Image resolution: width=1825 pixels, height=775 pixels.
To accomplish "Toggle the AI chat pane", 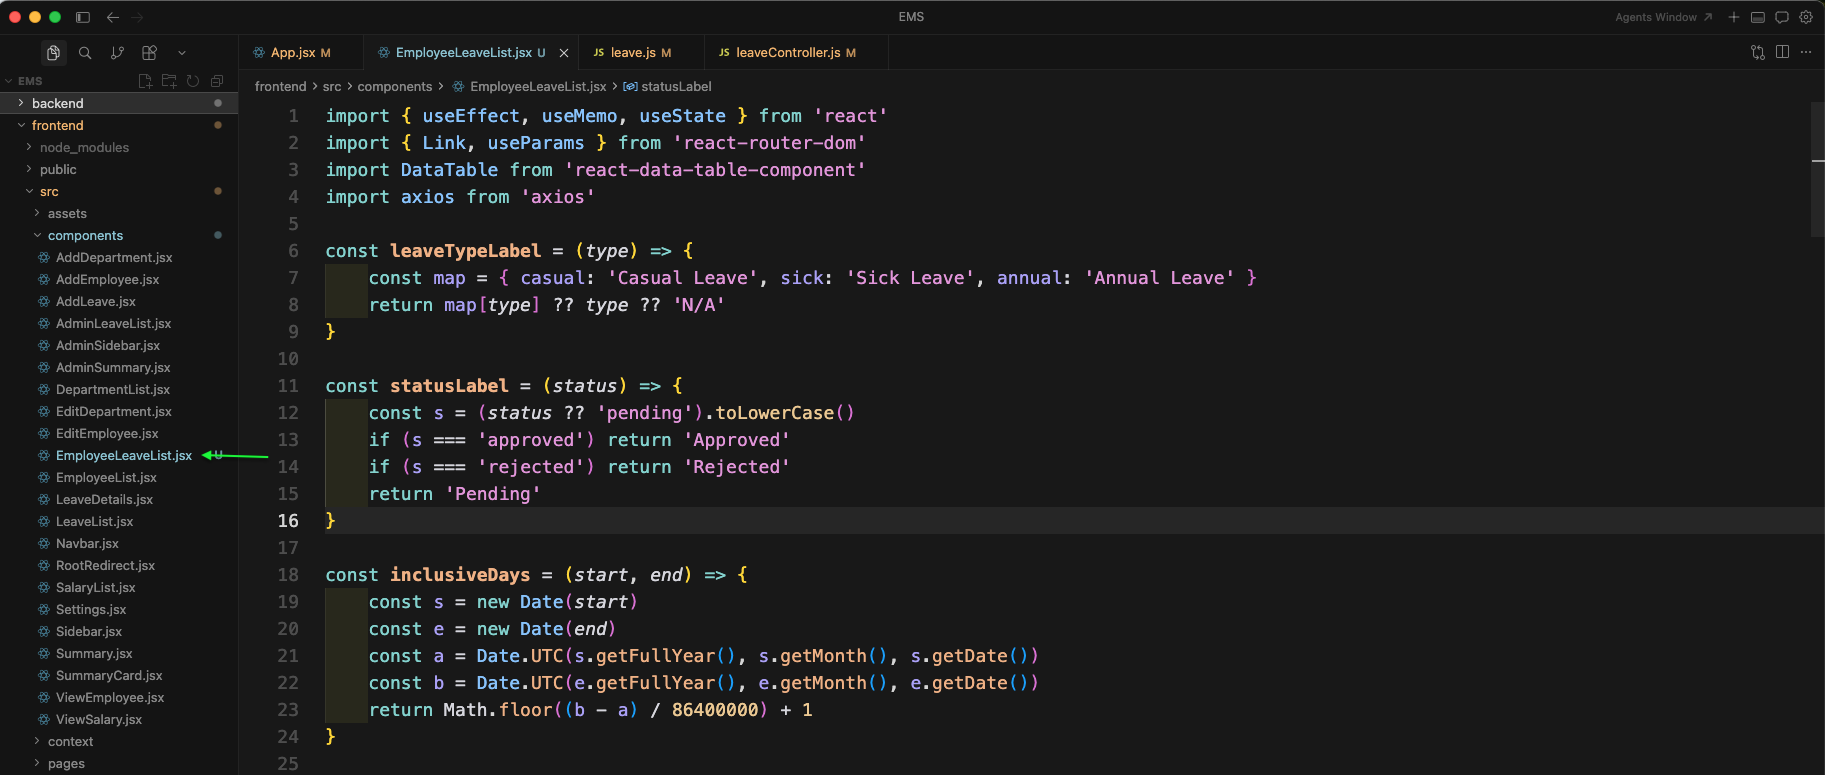I will tap(1782, 17).
